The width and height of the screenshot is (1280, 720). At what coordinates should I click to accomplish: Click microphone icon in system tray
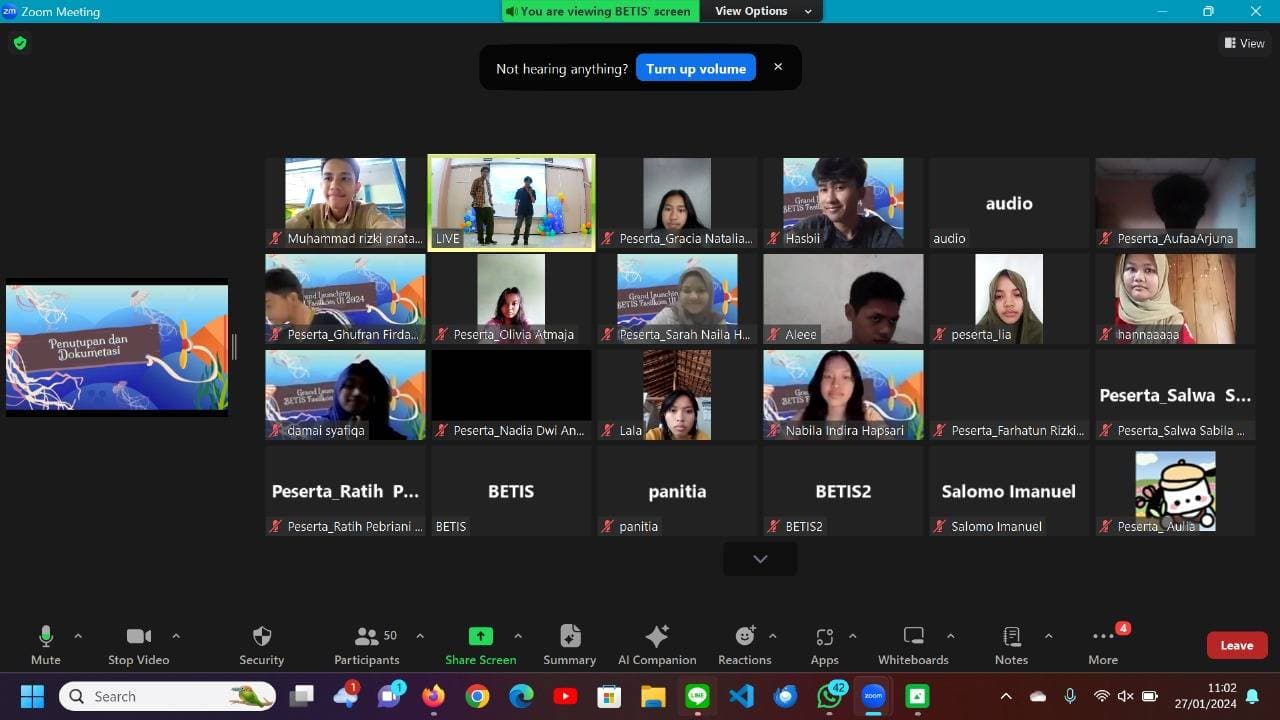1070,696
